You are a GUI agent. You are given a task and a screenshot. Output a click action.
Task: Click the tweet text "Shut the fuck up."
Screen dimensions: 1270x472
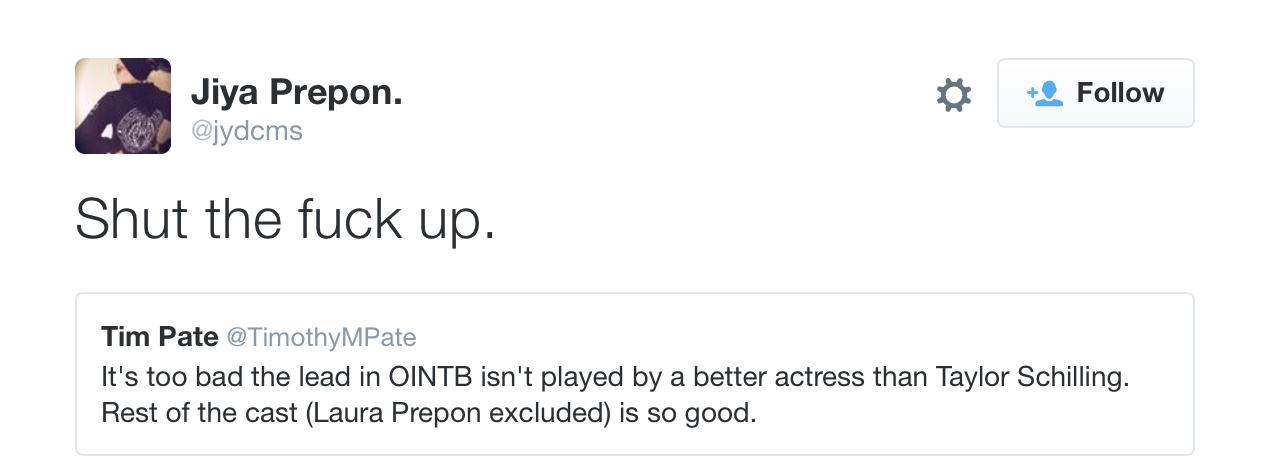coord(285,218)
